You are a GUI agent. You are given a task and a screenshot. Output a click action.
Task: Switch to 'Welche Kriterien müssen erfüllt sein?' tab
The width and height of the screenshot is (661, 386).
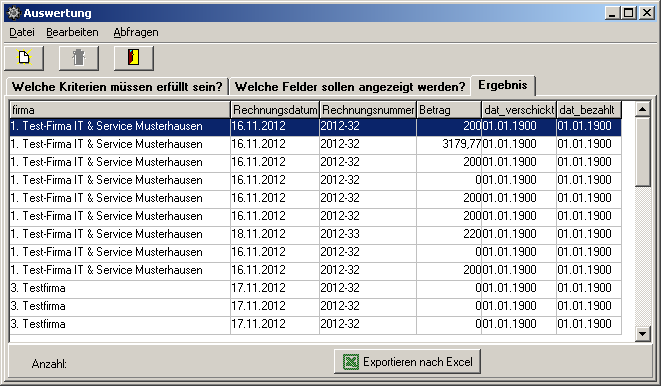tap(117, 87)
